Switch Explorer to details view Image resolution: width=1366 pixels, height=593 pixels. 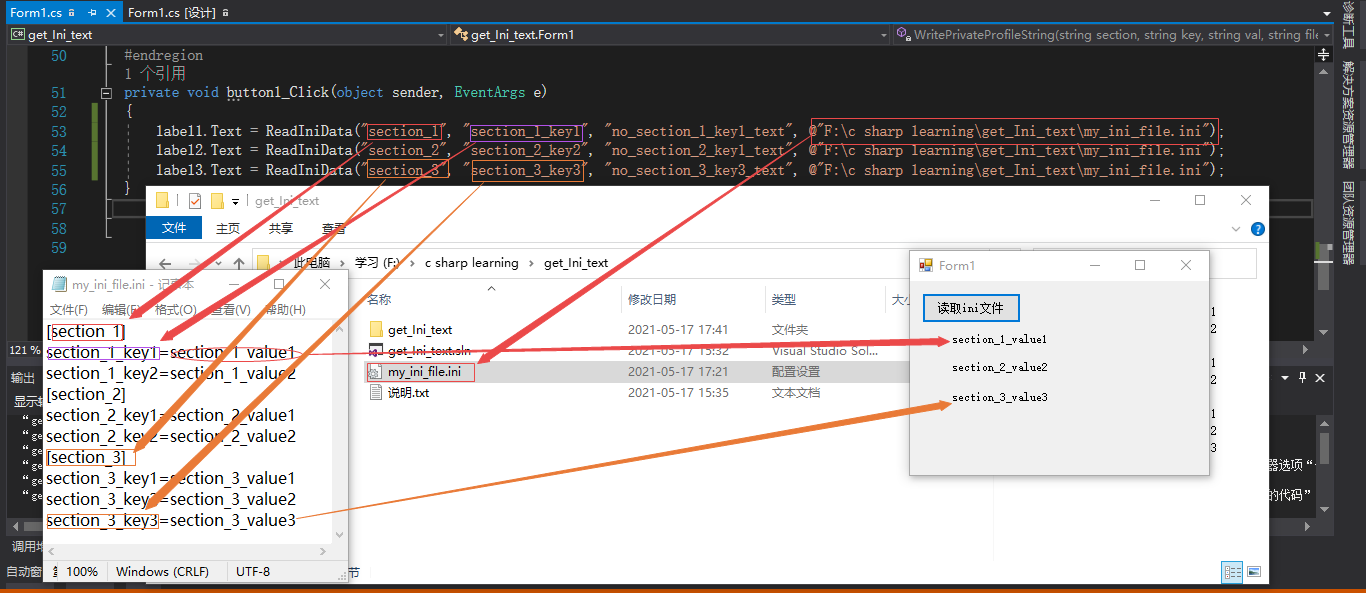click(1232, 572)
